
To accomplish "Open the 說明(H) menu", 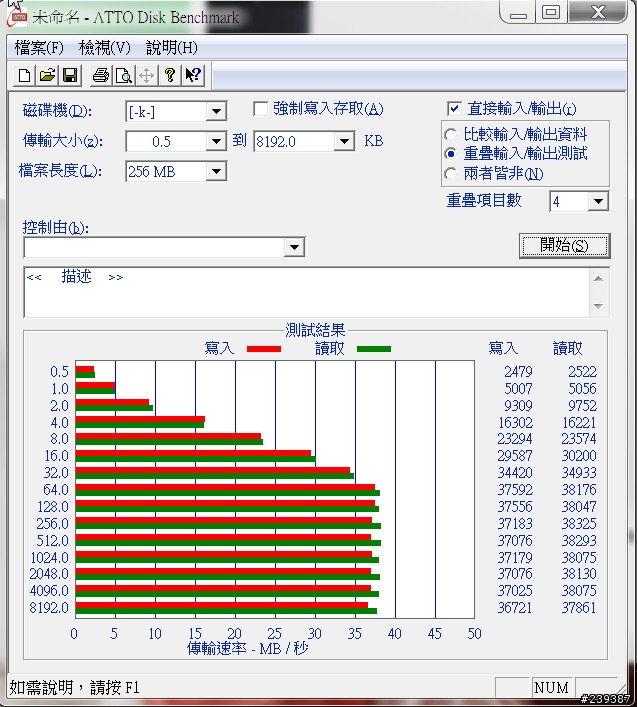I will 172,47.
